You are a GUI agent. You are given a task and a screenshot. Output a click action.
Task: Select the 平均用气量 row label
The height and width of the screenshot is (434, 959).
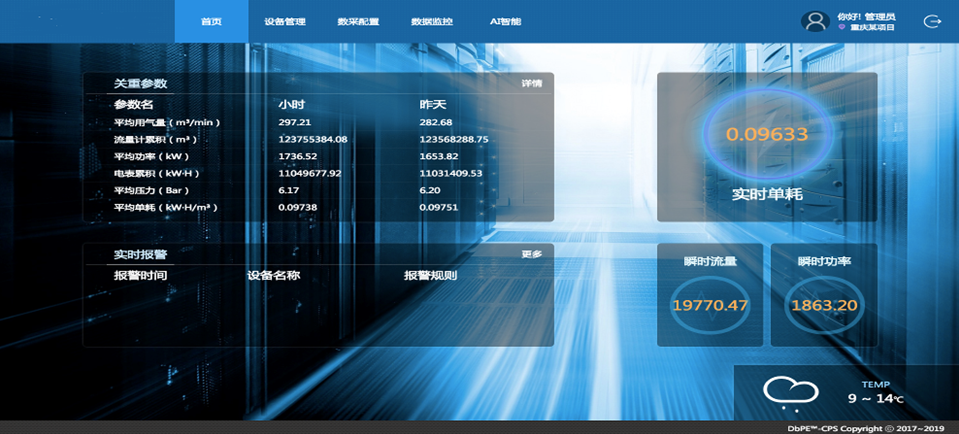[x=166, y=122]
